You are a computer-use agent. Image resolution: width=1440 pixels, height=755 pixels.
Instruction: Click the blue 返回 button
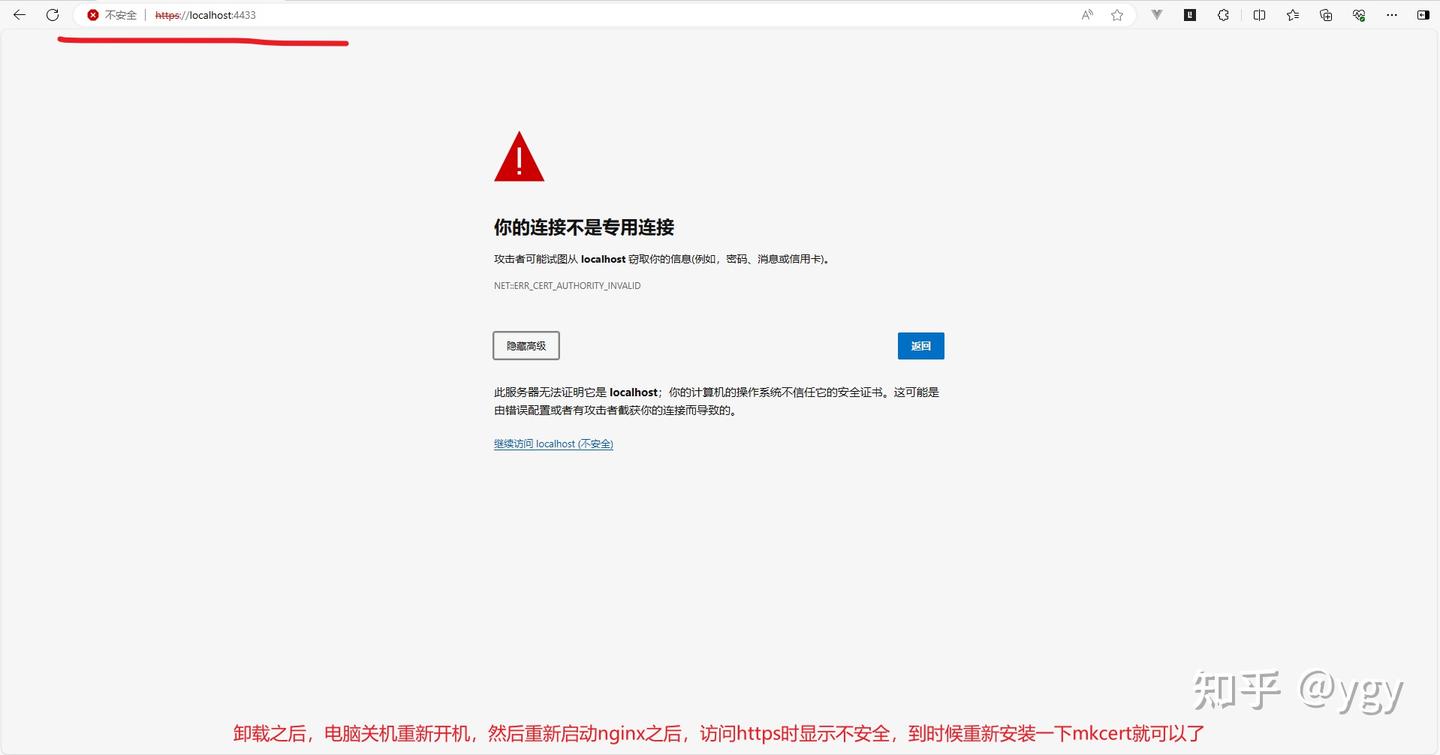(920, 345)
